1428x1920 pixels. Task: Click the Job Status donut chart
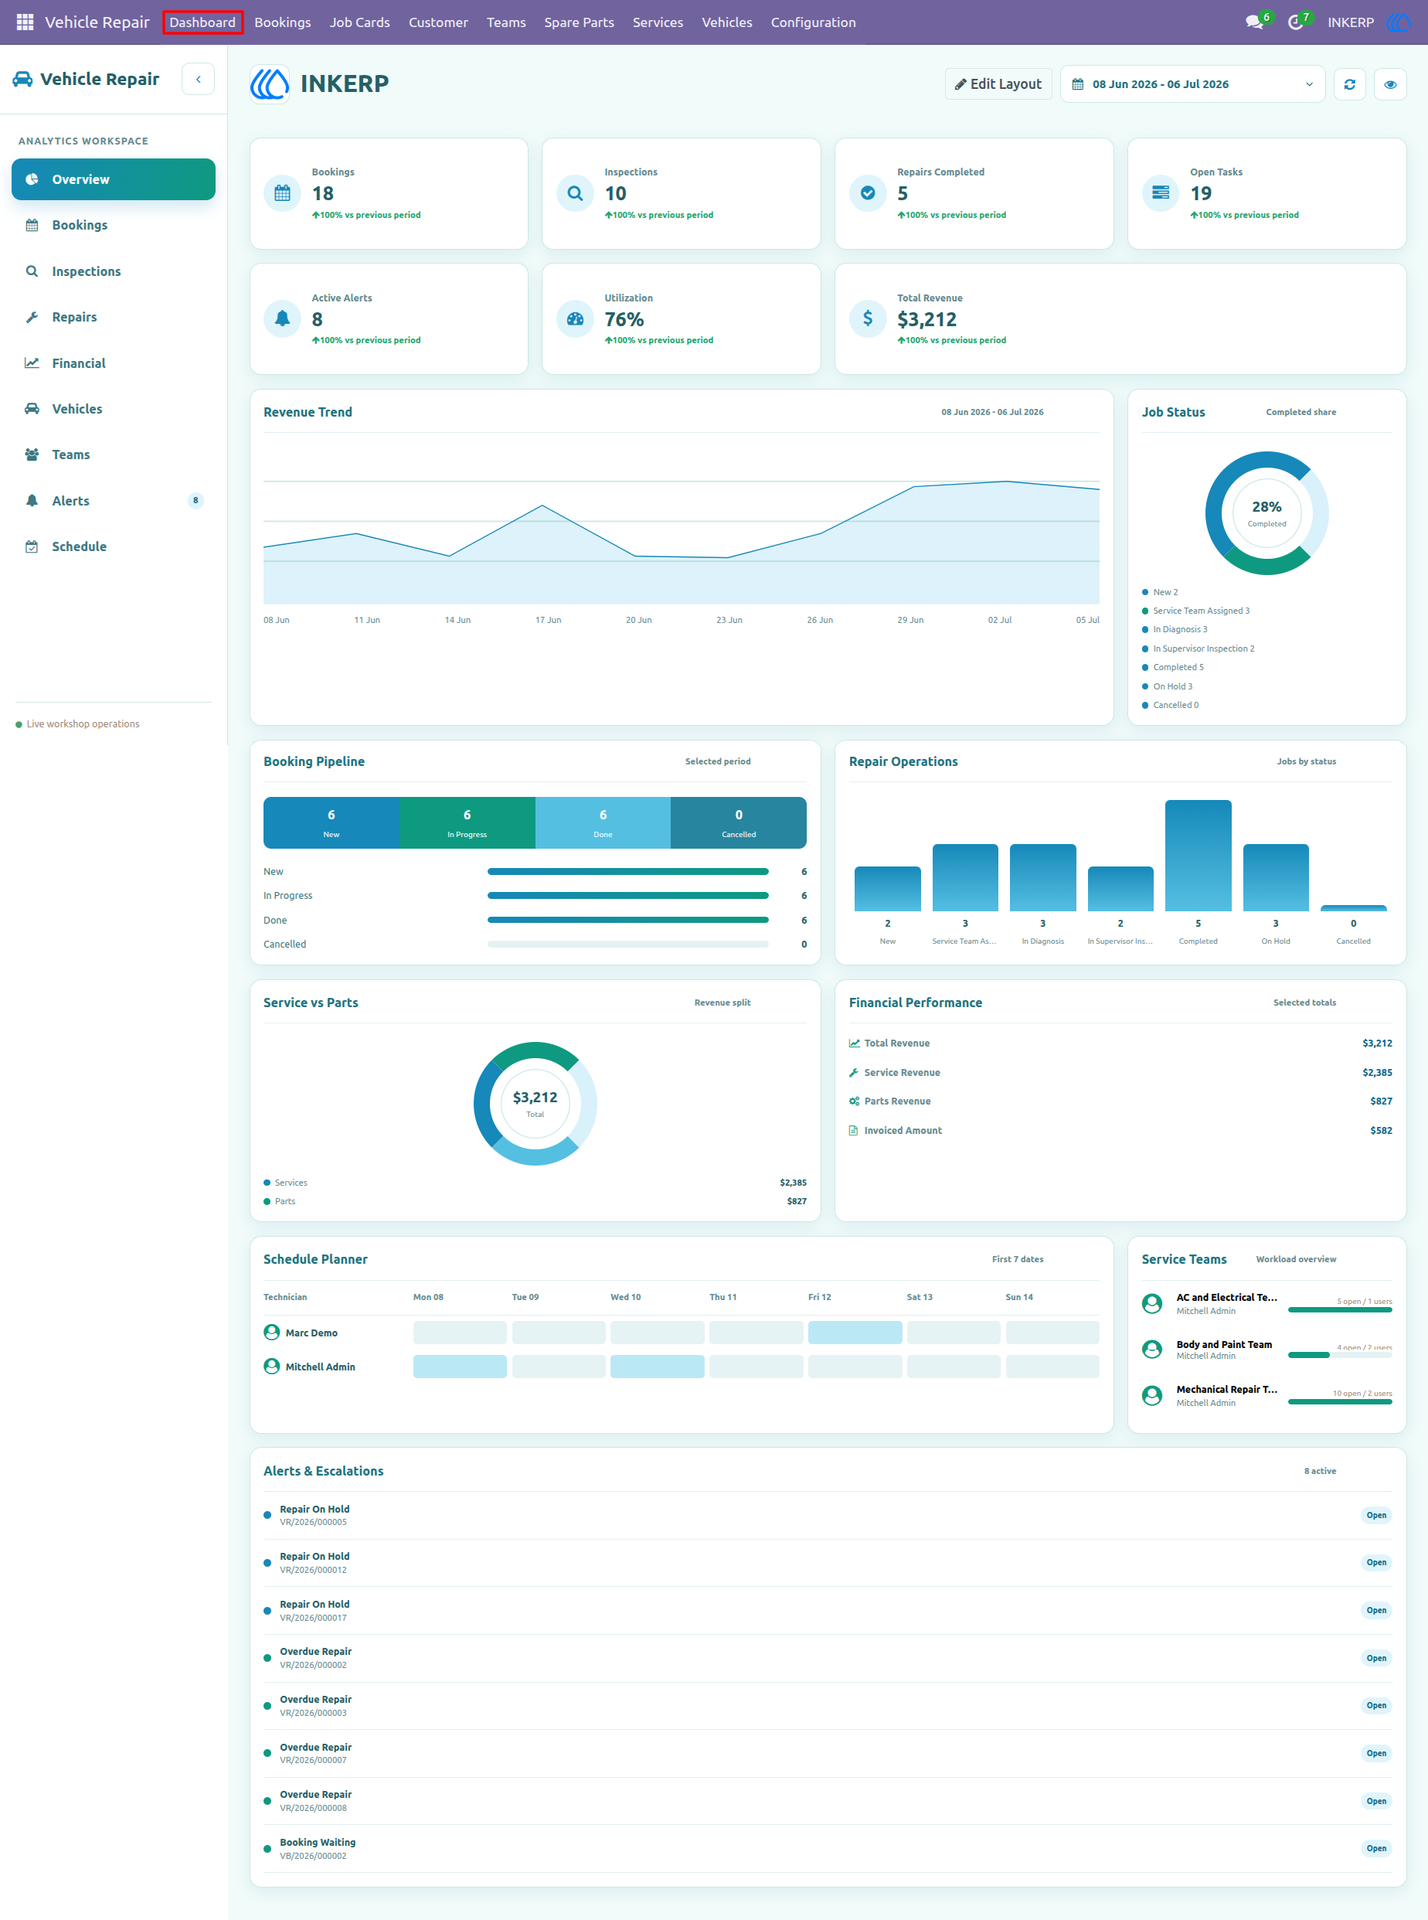click(x=1267, y=513)
